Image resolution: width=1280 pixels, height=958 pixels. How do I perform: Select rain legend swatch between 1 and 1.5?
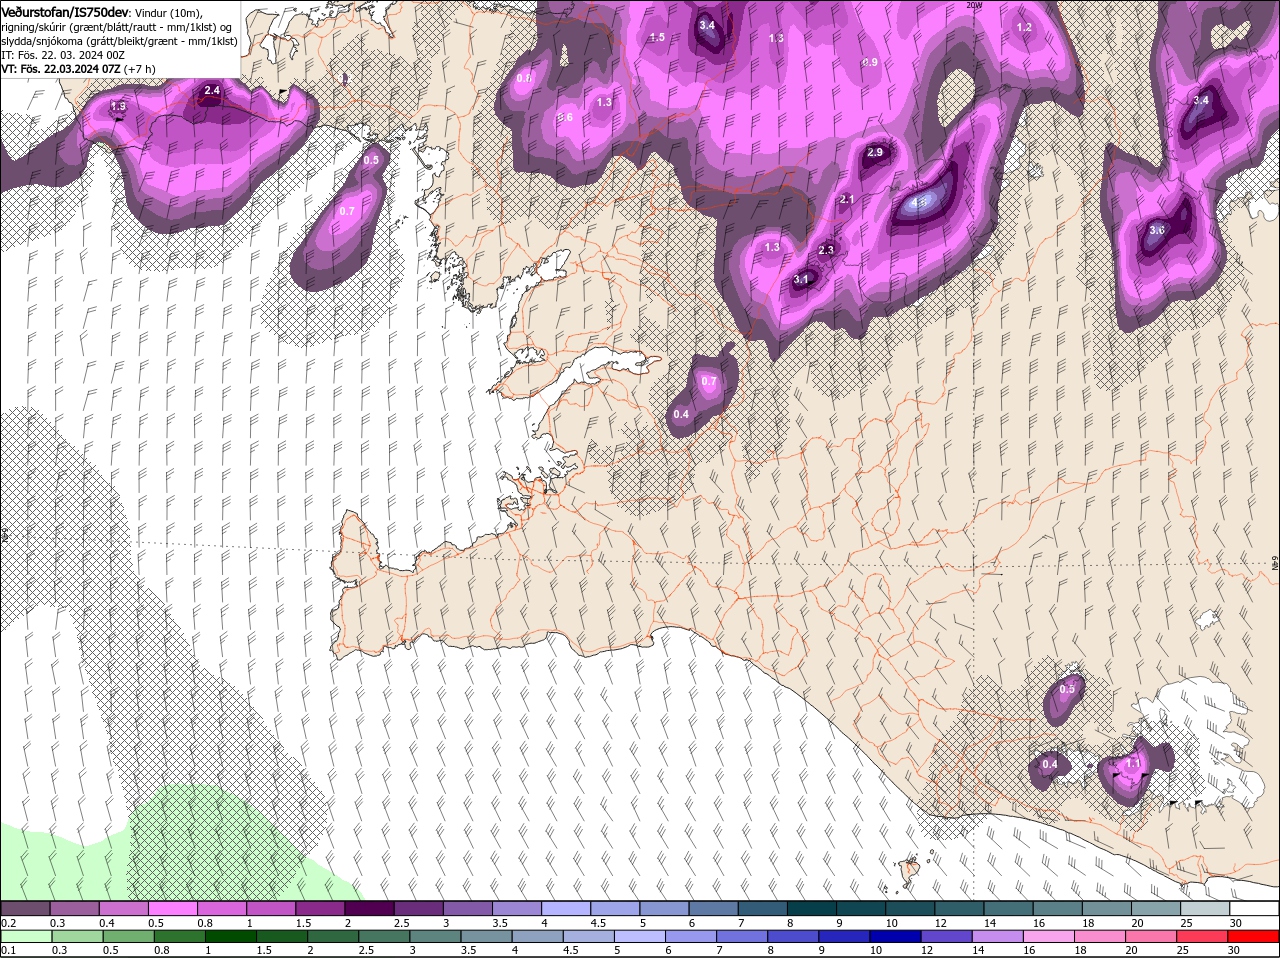230,936
